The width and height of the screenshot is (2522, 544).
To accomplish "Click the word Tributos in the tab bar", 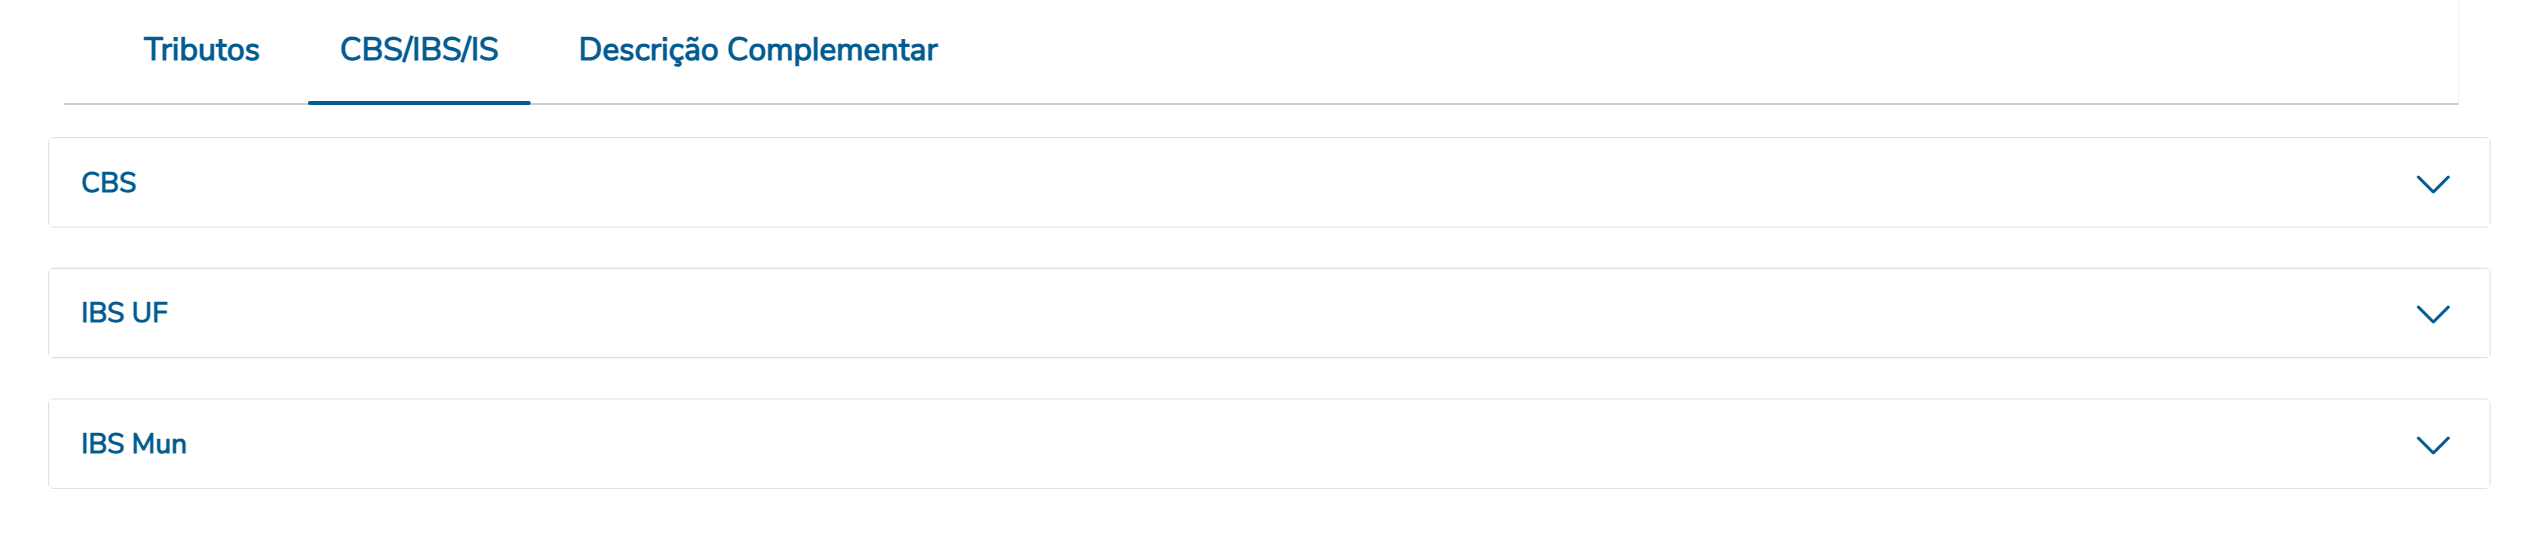I will 201,50.
